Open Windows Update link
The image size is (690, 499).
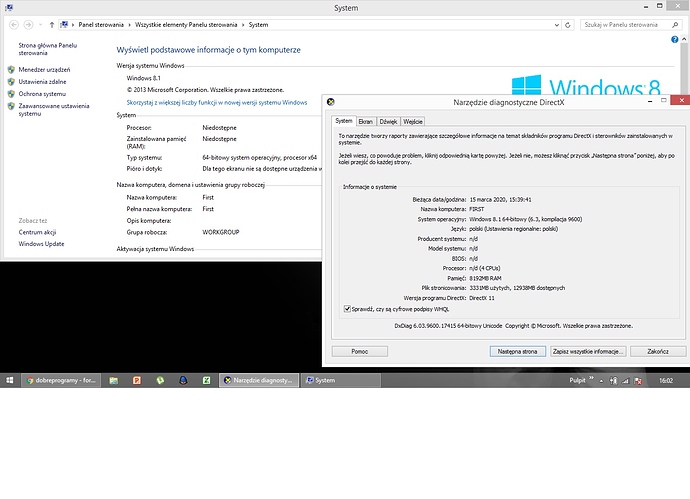pos(41,244)
